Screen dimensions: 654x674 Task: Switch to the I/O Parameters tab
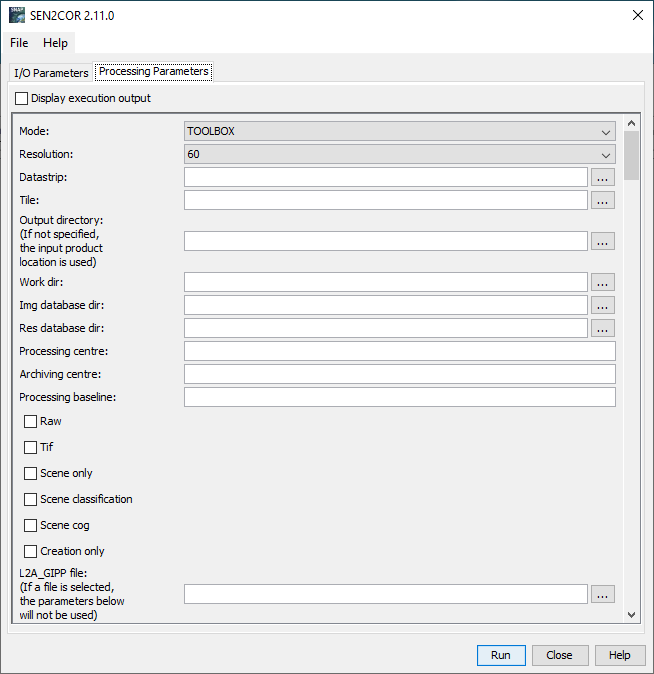tap(51, 73)
